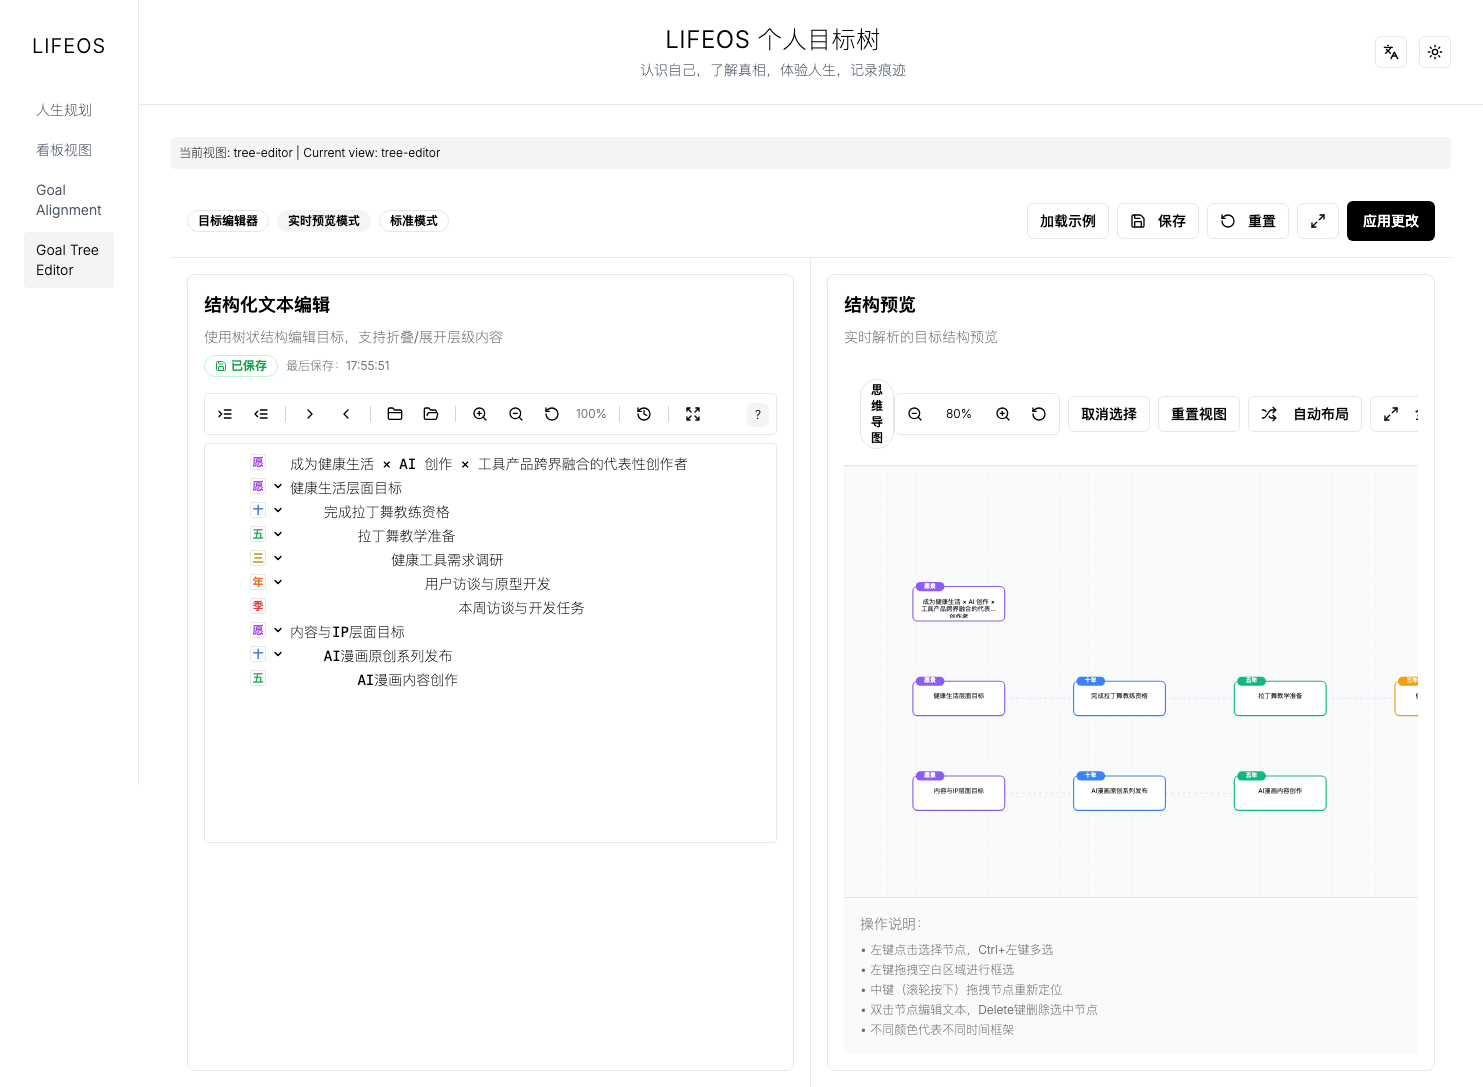Viewport: 1483px width, 1087px height.
Task: Click the editor history/undo icon next to 100%
Action: coord(643,413)
